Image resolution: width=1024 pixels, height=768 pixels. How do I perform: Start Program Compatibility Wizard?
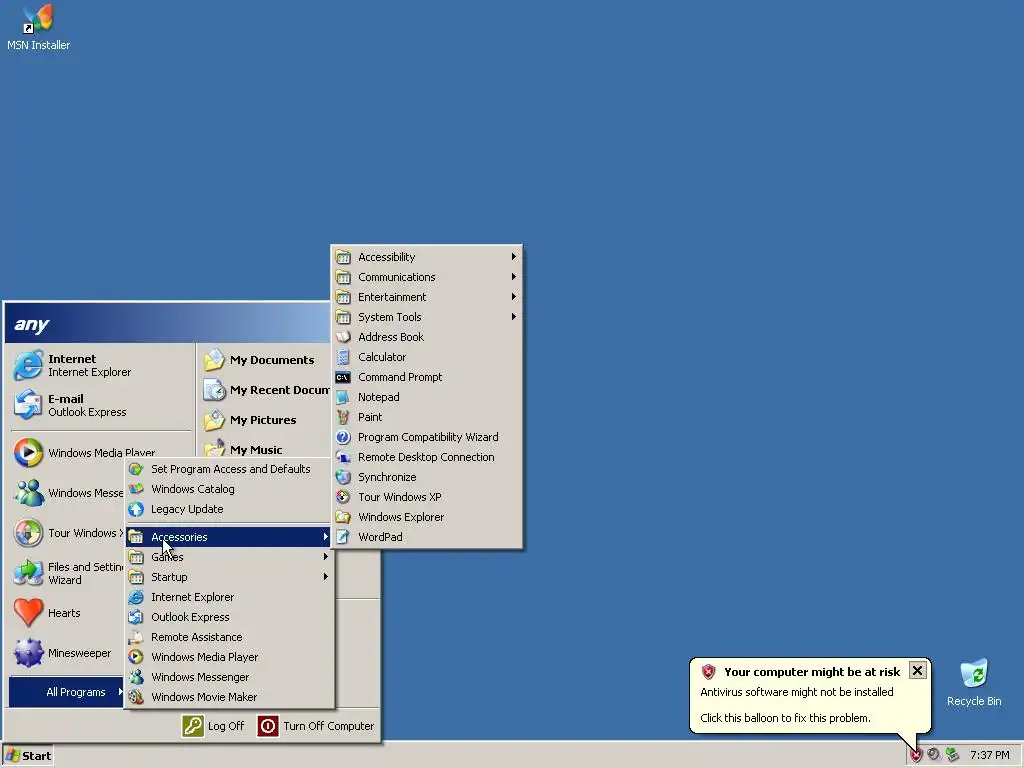click(x=426, y=437)
